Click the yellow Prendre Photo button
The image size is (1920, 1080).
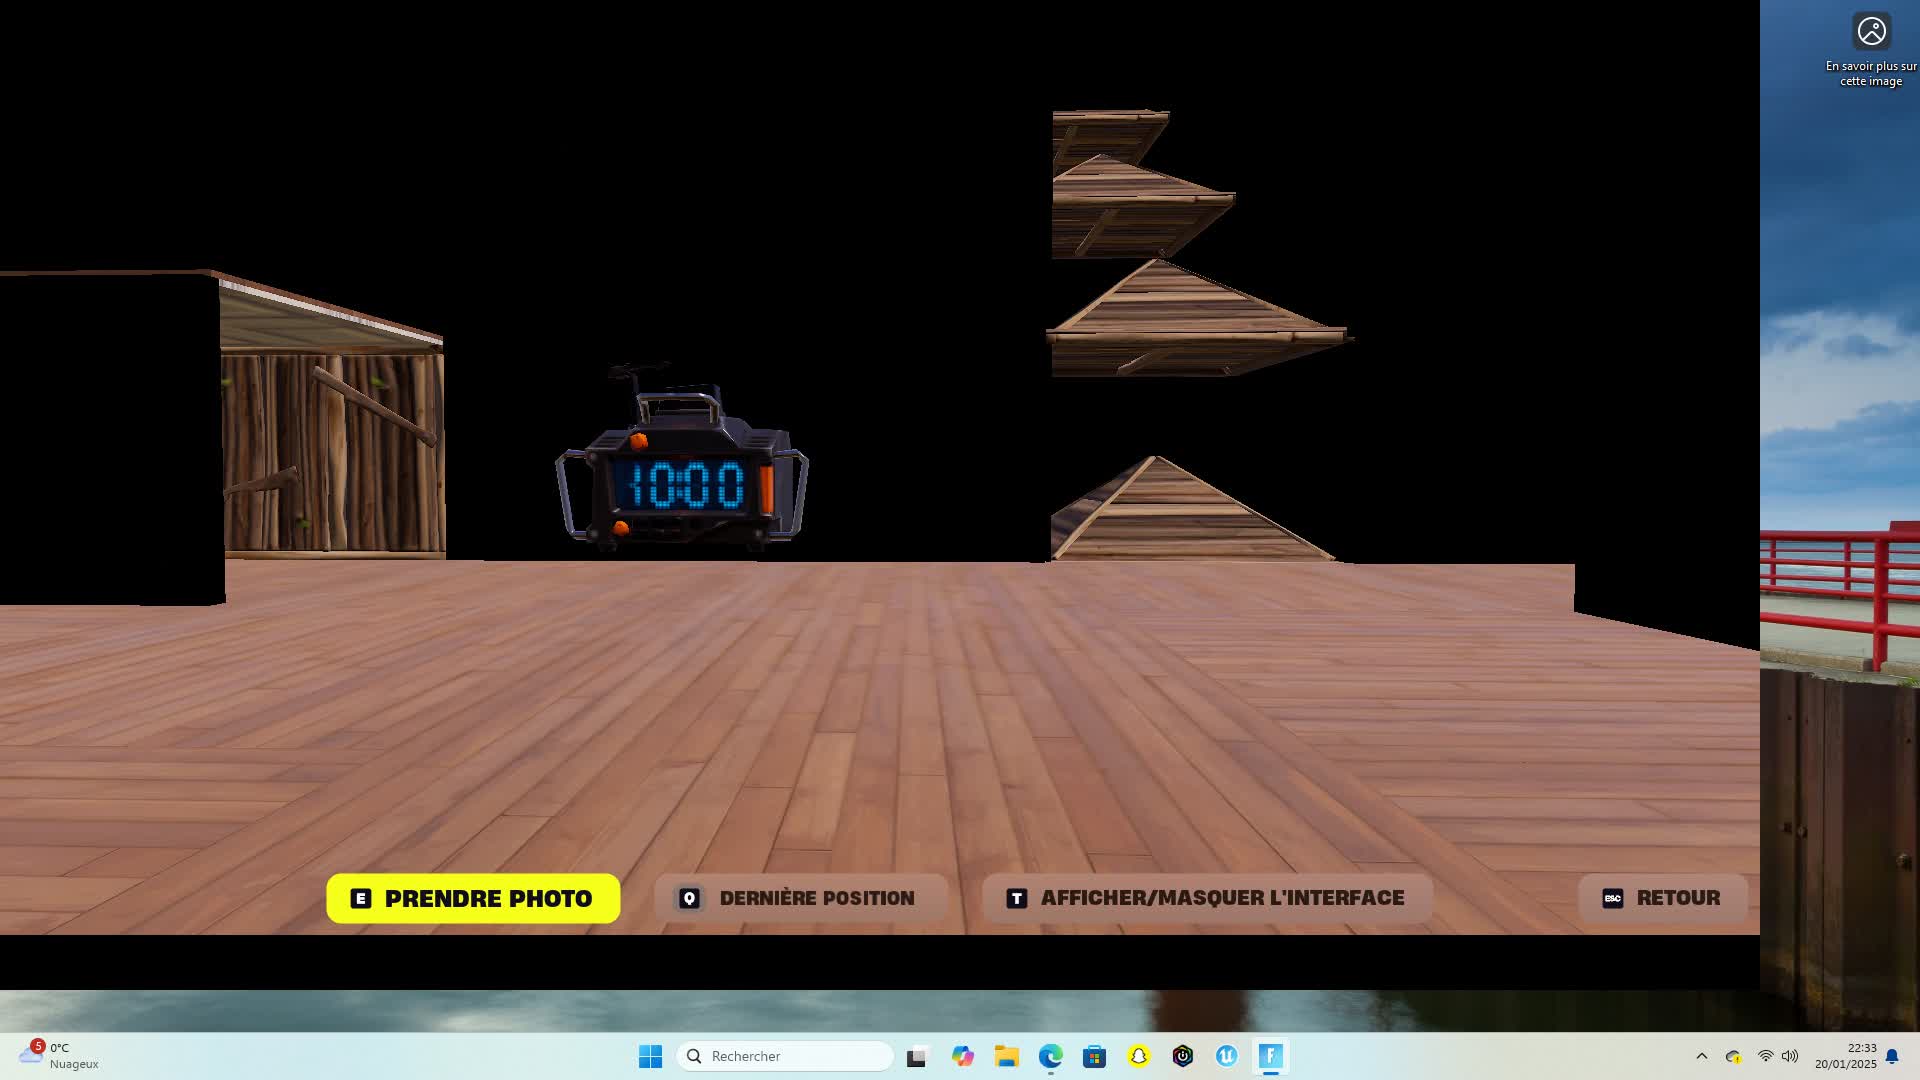[473, 898]
